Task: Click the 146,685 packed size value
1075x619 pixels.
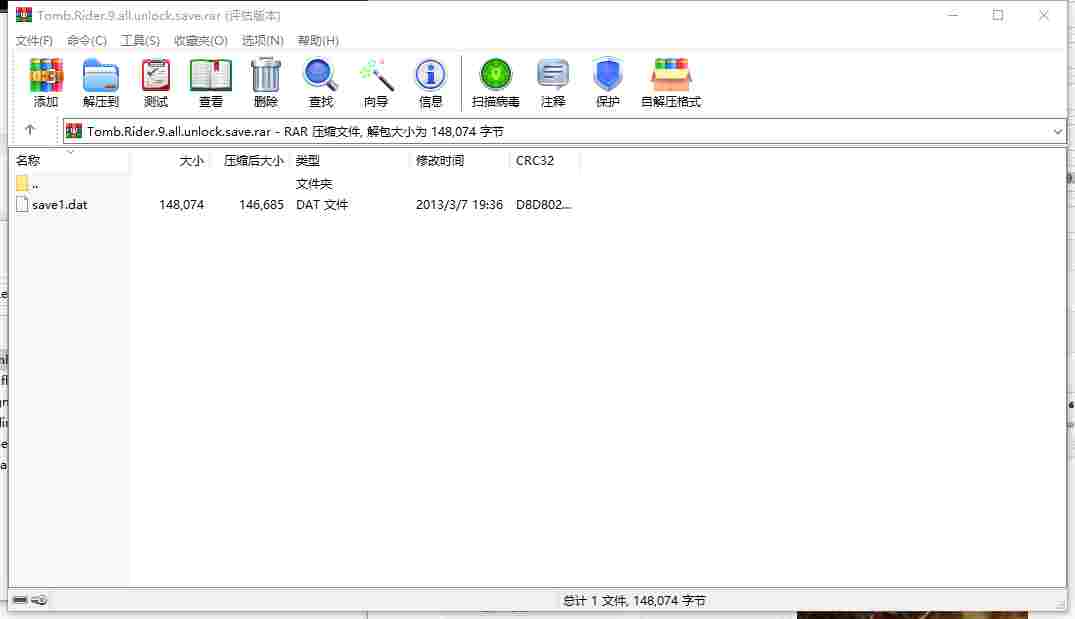Action: 261,204
